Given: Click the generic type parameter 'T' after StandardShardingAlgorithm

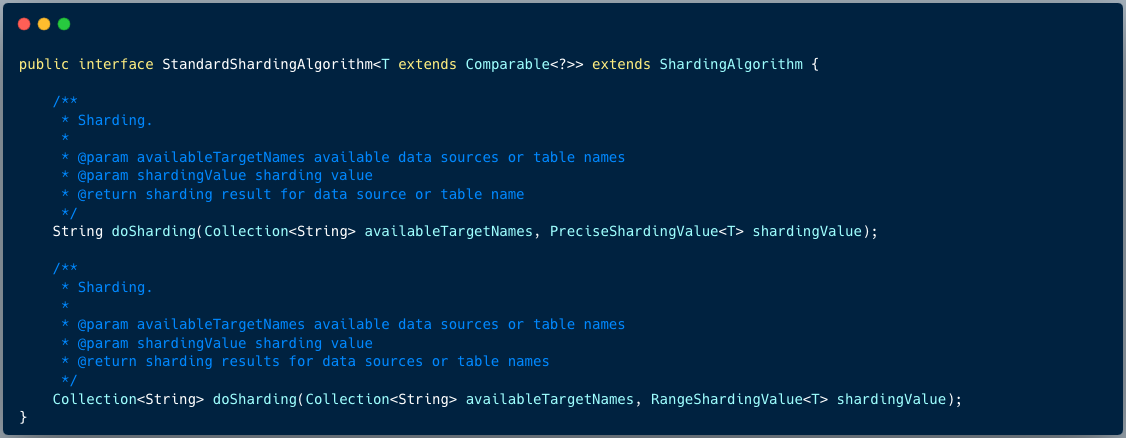Looking at the screenshot, I should (385, 65).
